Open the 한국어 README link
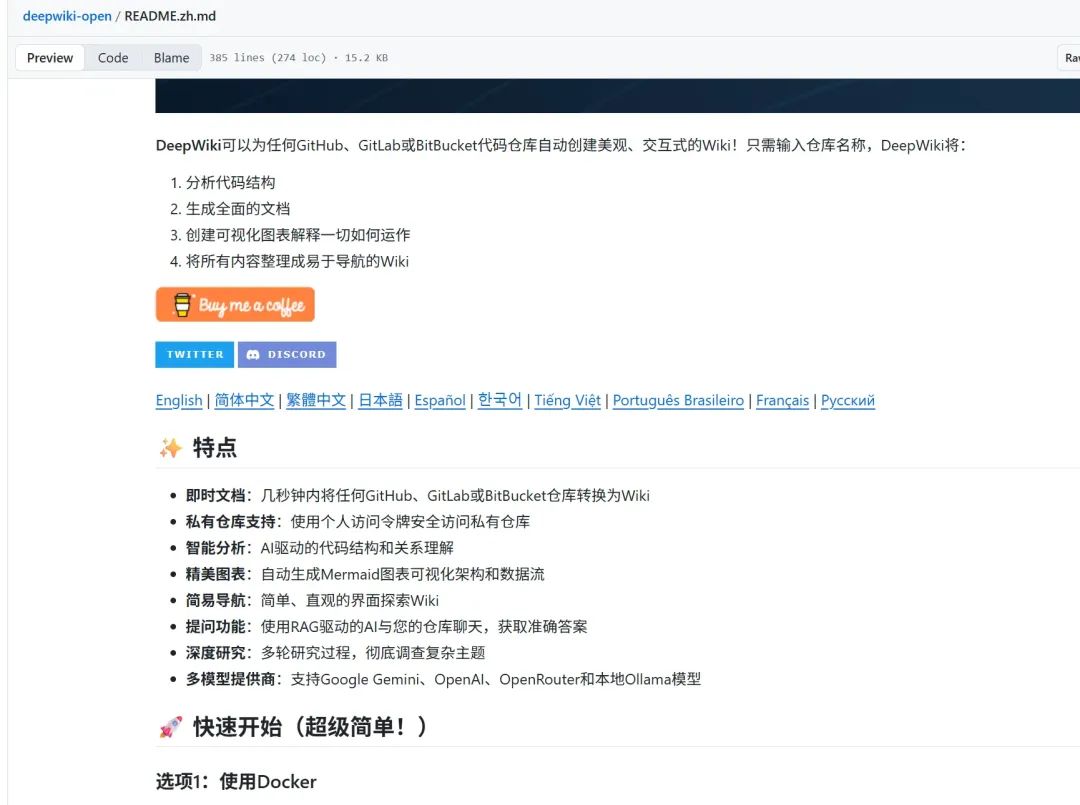The height and width of the screenshot is (805, 1080). tap(500, 400)
